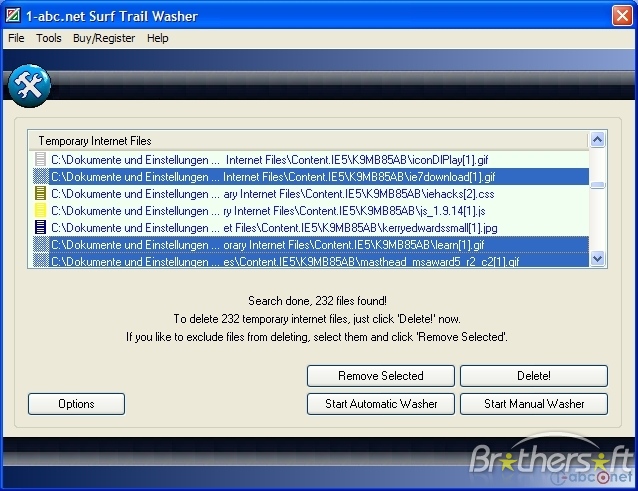Viewport: 638px width, 491px height.
Task: Open the Buy/Register menu
Action: tap(104, 38)
